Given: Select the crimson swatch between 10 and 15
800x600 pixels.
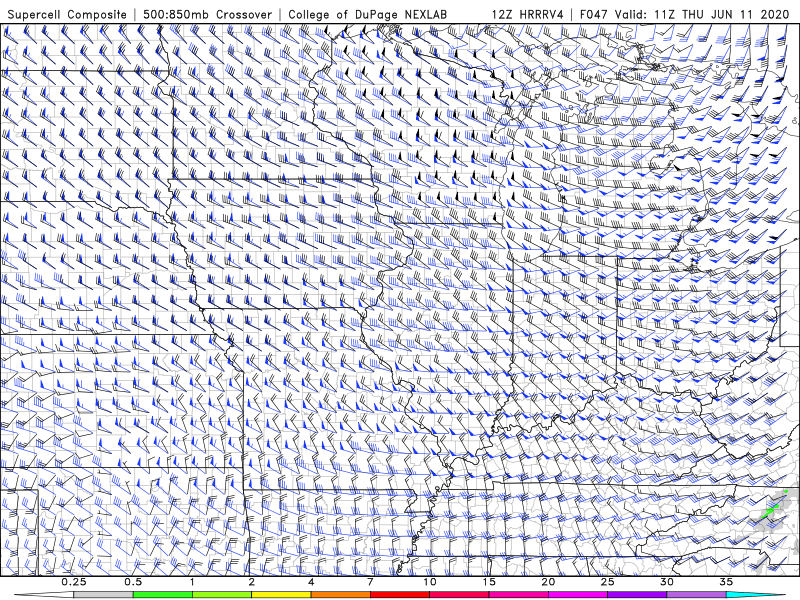Looking at the screenshot, I should coord(459,595).
